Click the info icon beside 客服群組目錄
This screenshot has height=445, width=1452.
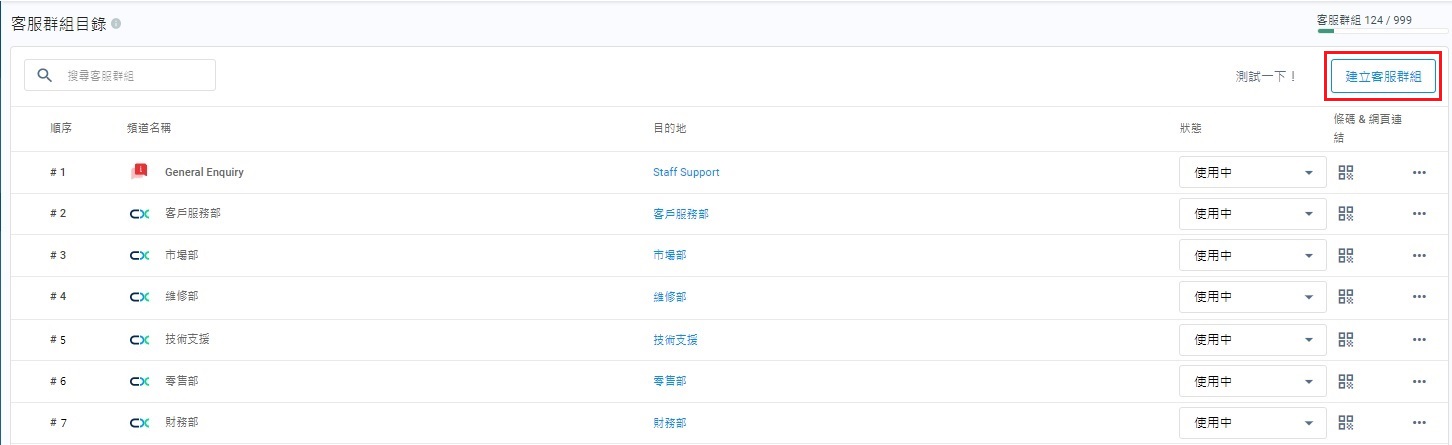point(117,23)
